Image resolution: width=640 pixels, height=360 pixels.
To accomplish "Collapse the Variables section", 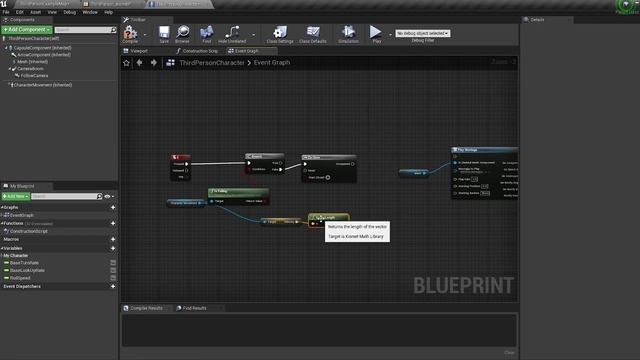I will 2,248.
